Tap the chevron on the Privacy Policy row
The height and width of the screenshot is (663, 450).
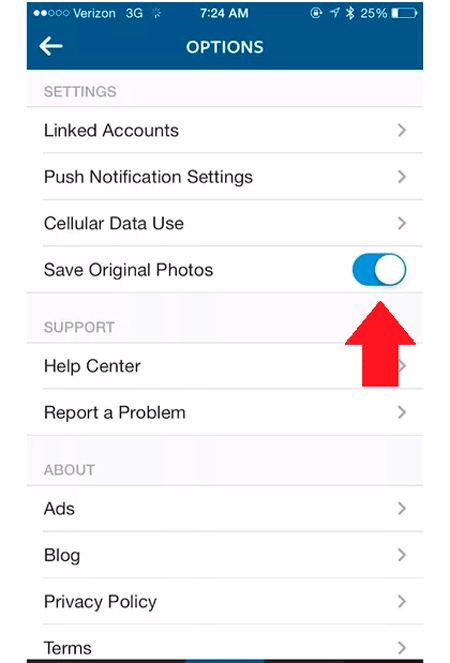tap(402, 601)
